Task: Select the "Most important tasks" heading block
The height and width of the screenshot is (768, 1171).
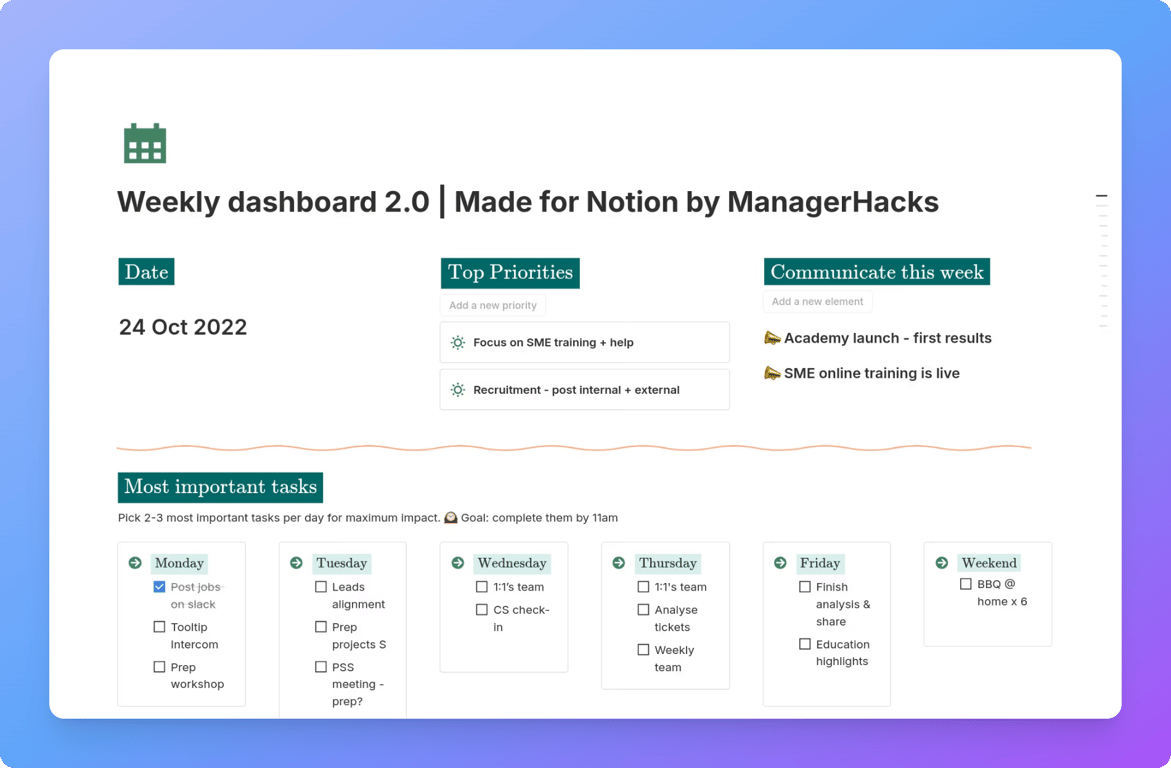Action: [219, 487]
